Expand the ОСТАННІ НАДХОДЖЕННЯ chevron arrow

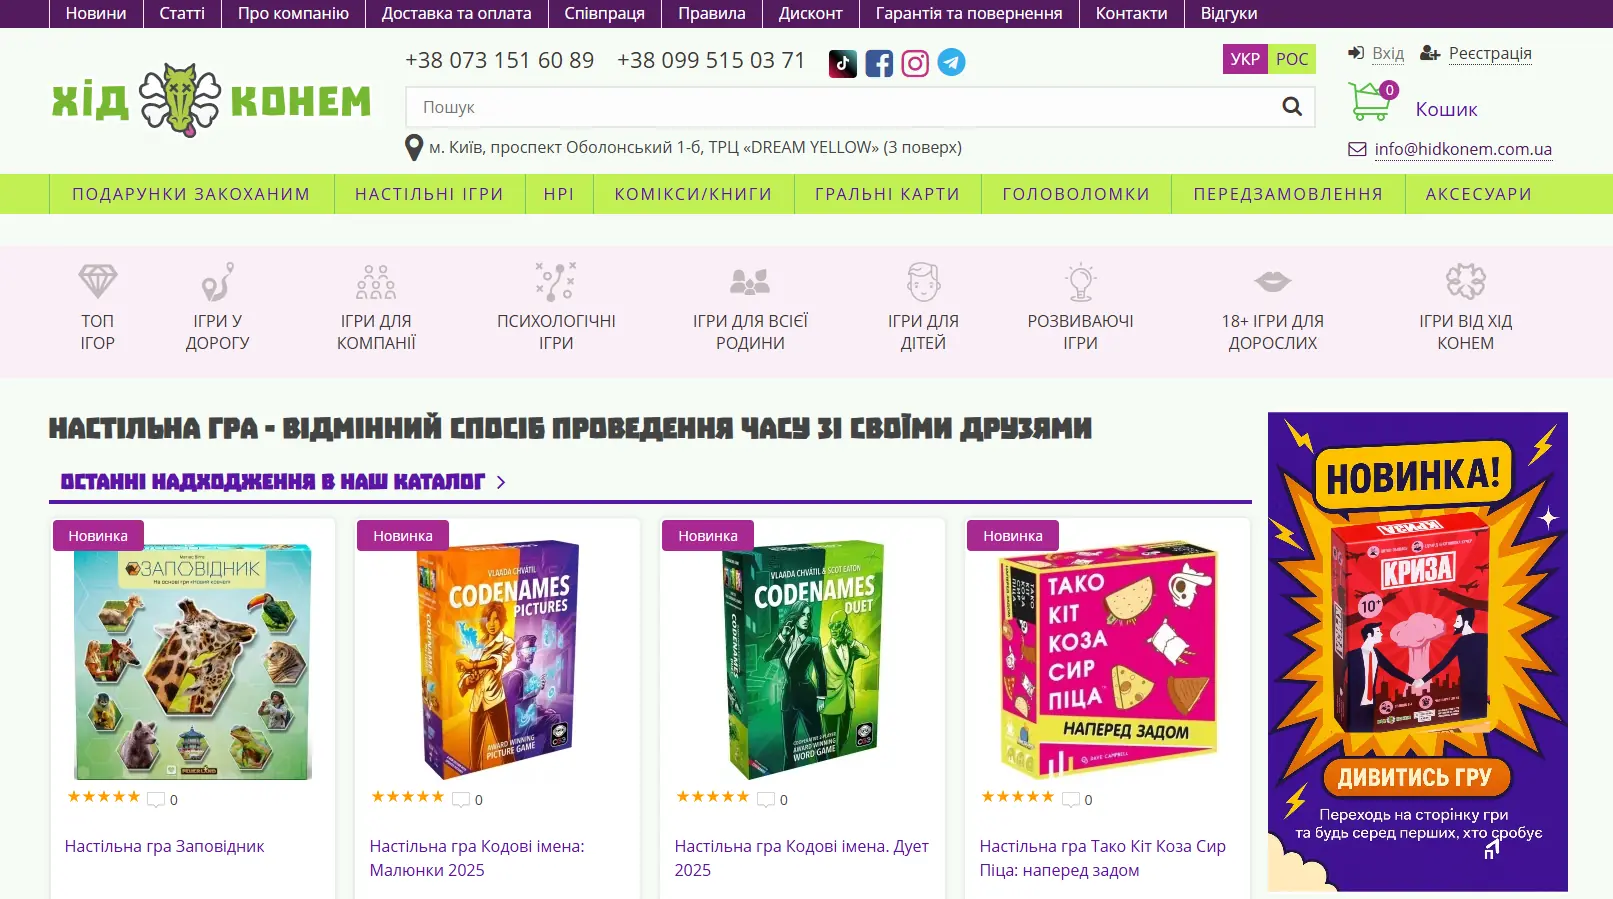(501, 482)
